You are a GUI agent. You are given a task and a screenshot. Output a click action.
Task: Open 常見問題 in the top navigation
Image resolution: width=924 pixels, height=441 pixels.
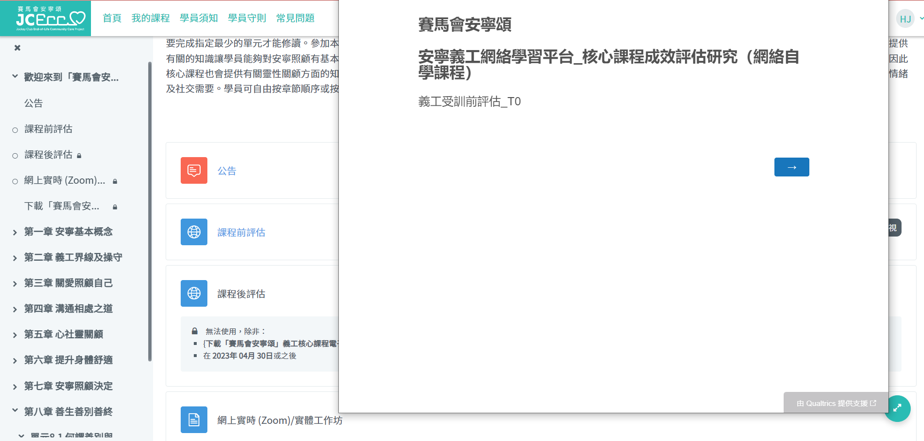pos(295,18)
